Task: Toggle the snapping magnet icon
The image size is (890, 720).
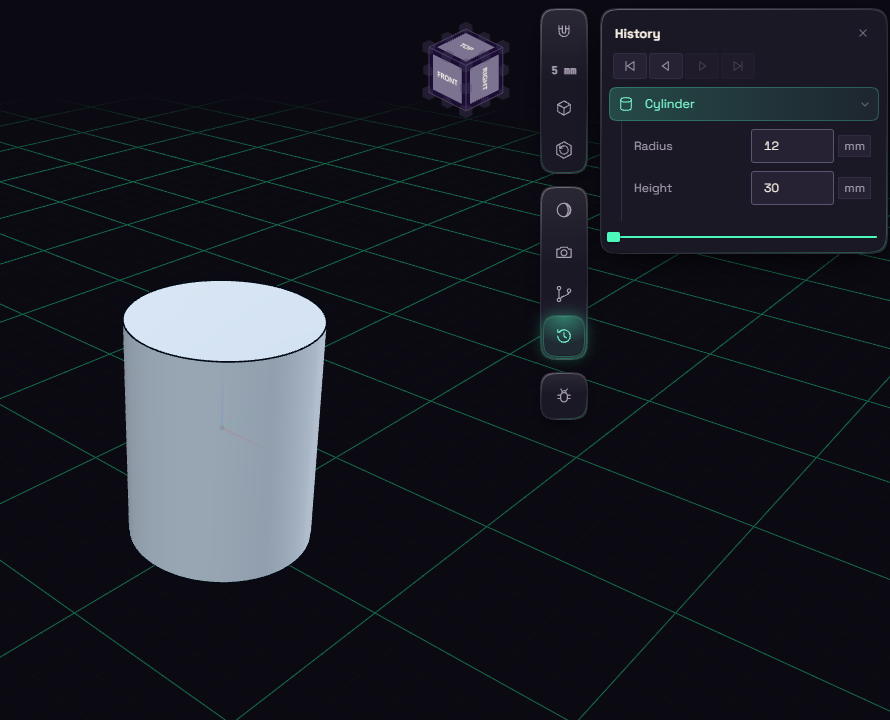Action: pos(564,31)
